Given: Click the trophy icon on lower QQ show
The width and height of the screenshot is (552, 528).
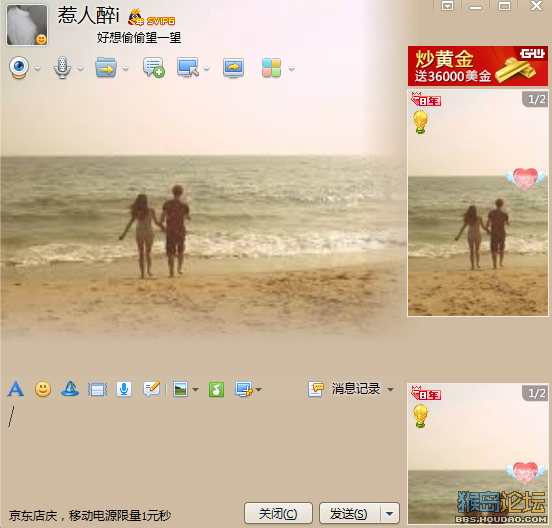Looking at the screenshot, I should tap(420, 416).
